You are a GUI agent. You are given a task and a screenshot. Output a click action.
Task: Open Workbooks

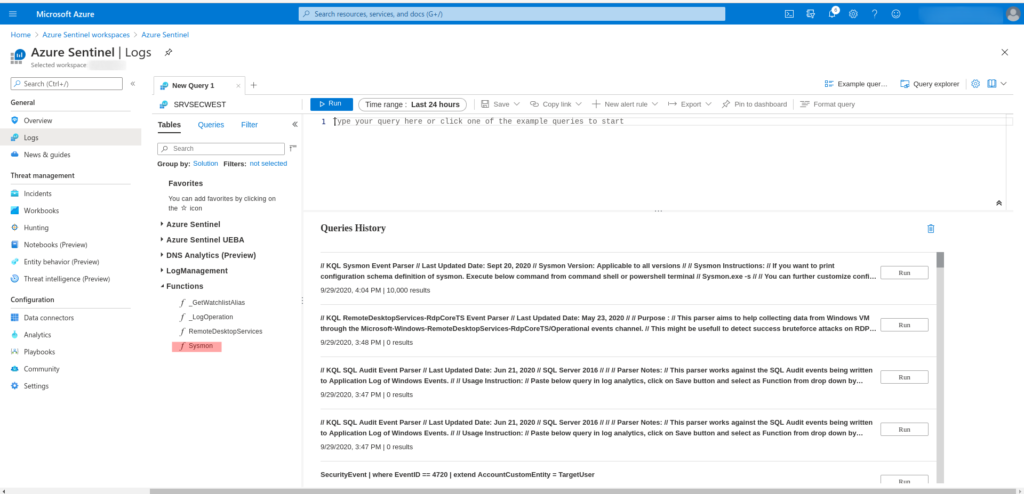(41, 210)
